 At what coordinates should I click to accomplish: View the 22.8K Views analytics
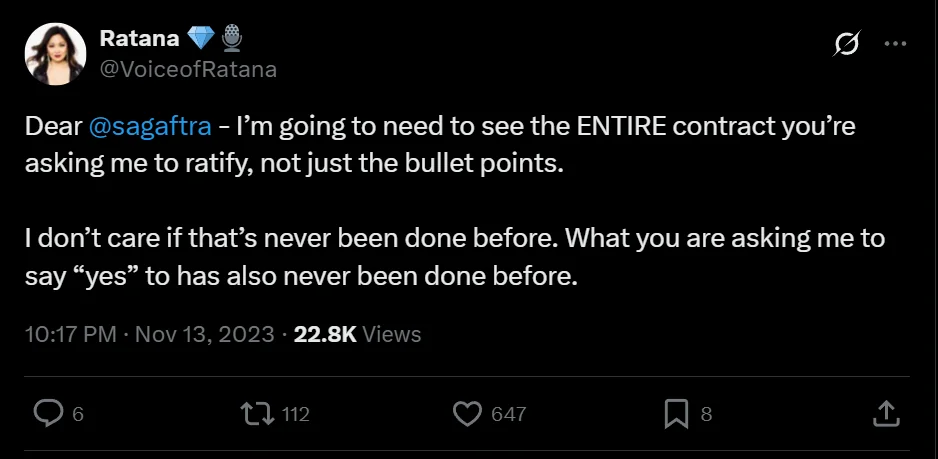pyautogui.click(x=357, y=334)
